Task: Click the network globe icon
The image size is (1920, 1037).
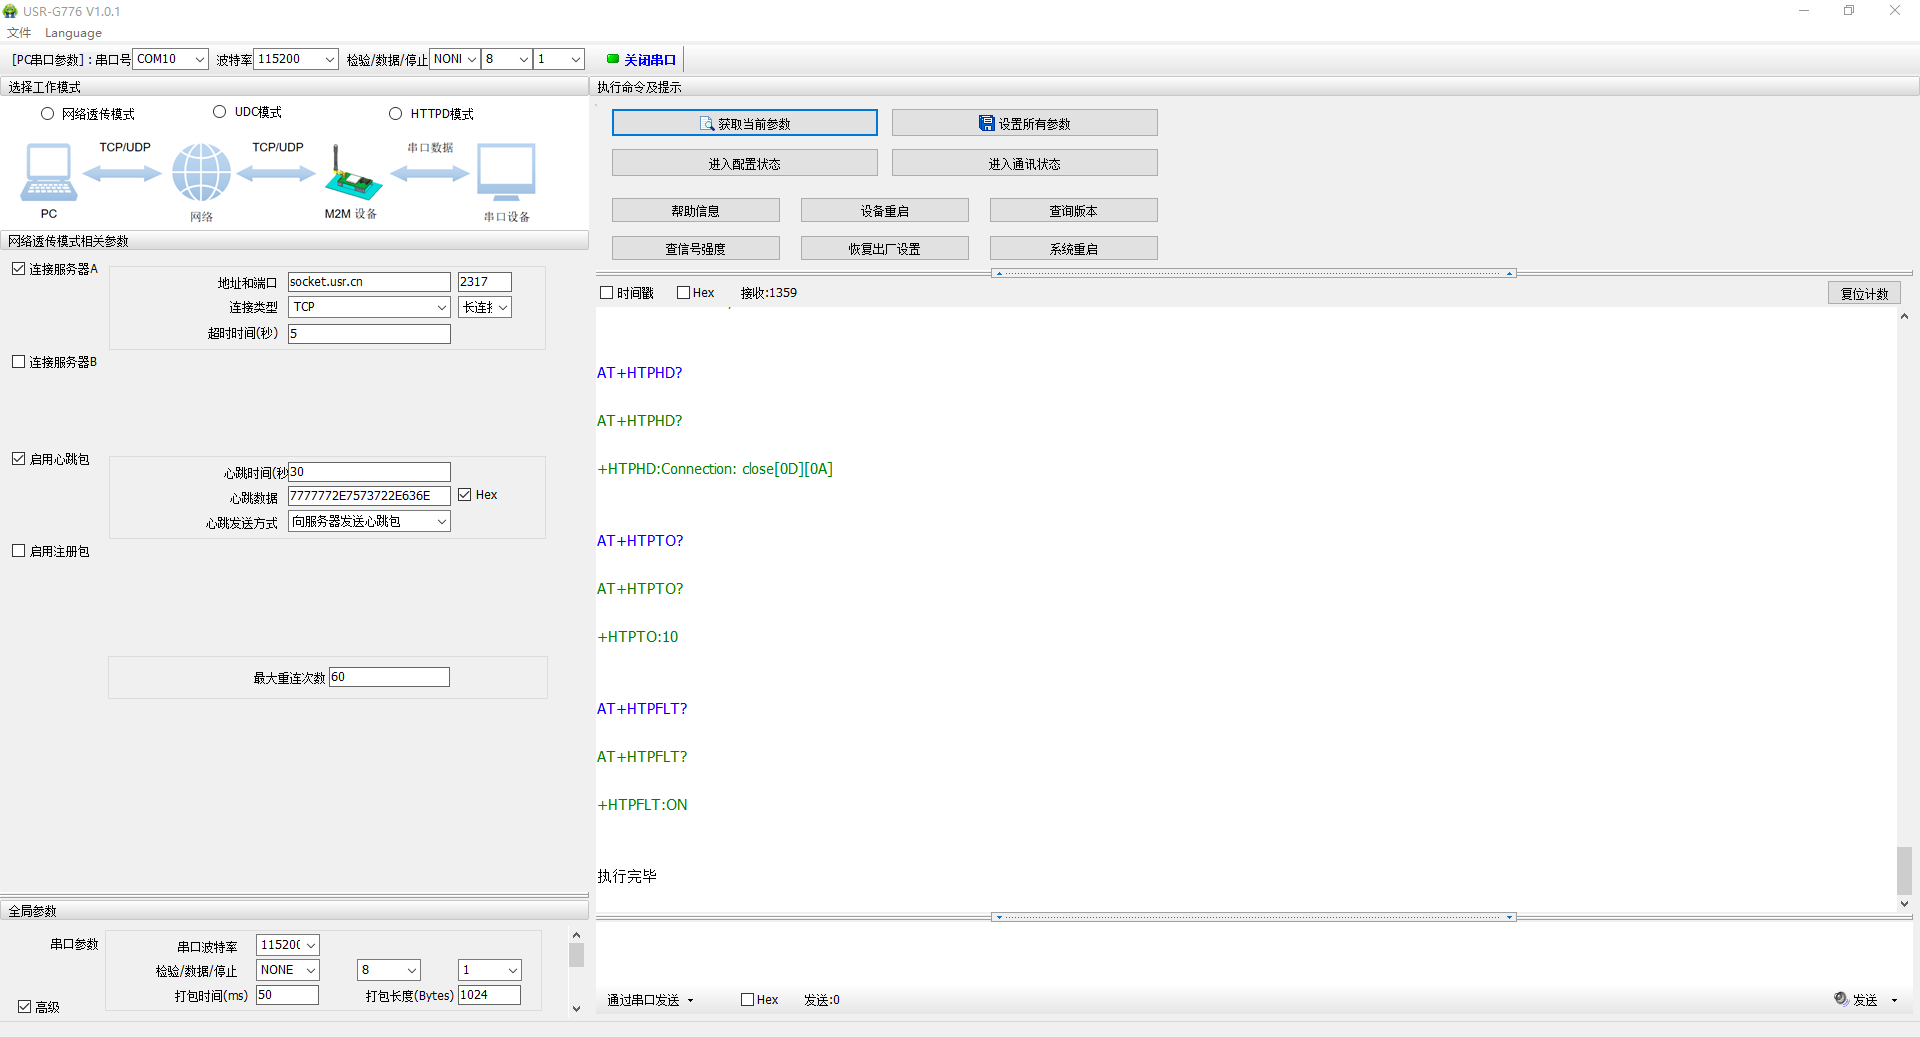Action: (x=201, y=173)
